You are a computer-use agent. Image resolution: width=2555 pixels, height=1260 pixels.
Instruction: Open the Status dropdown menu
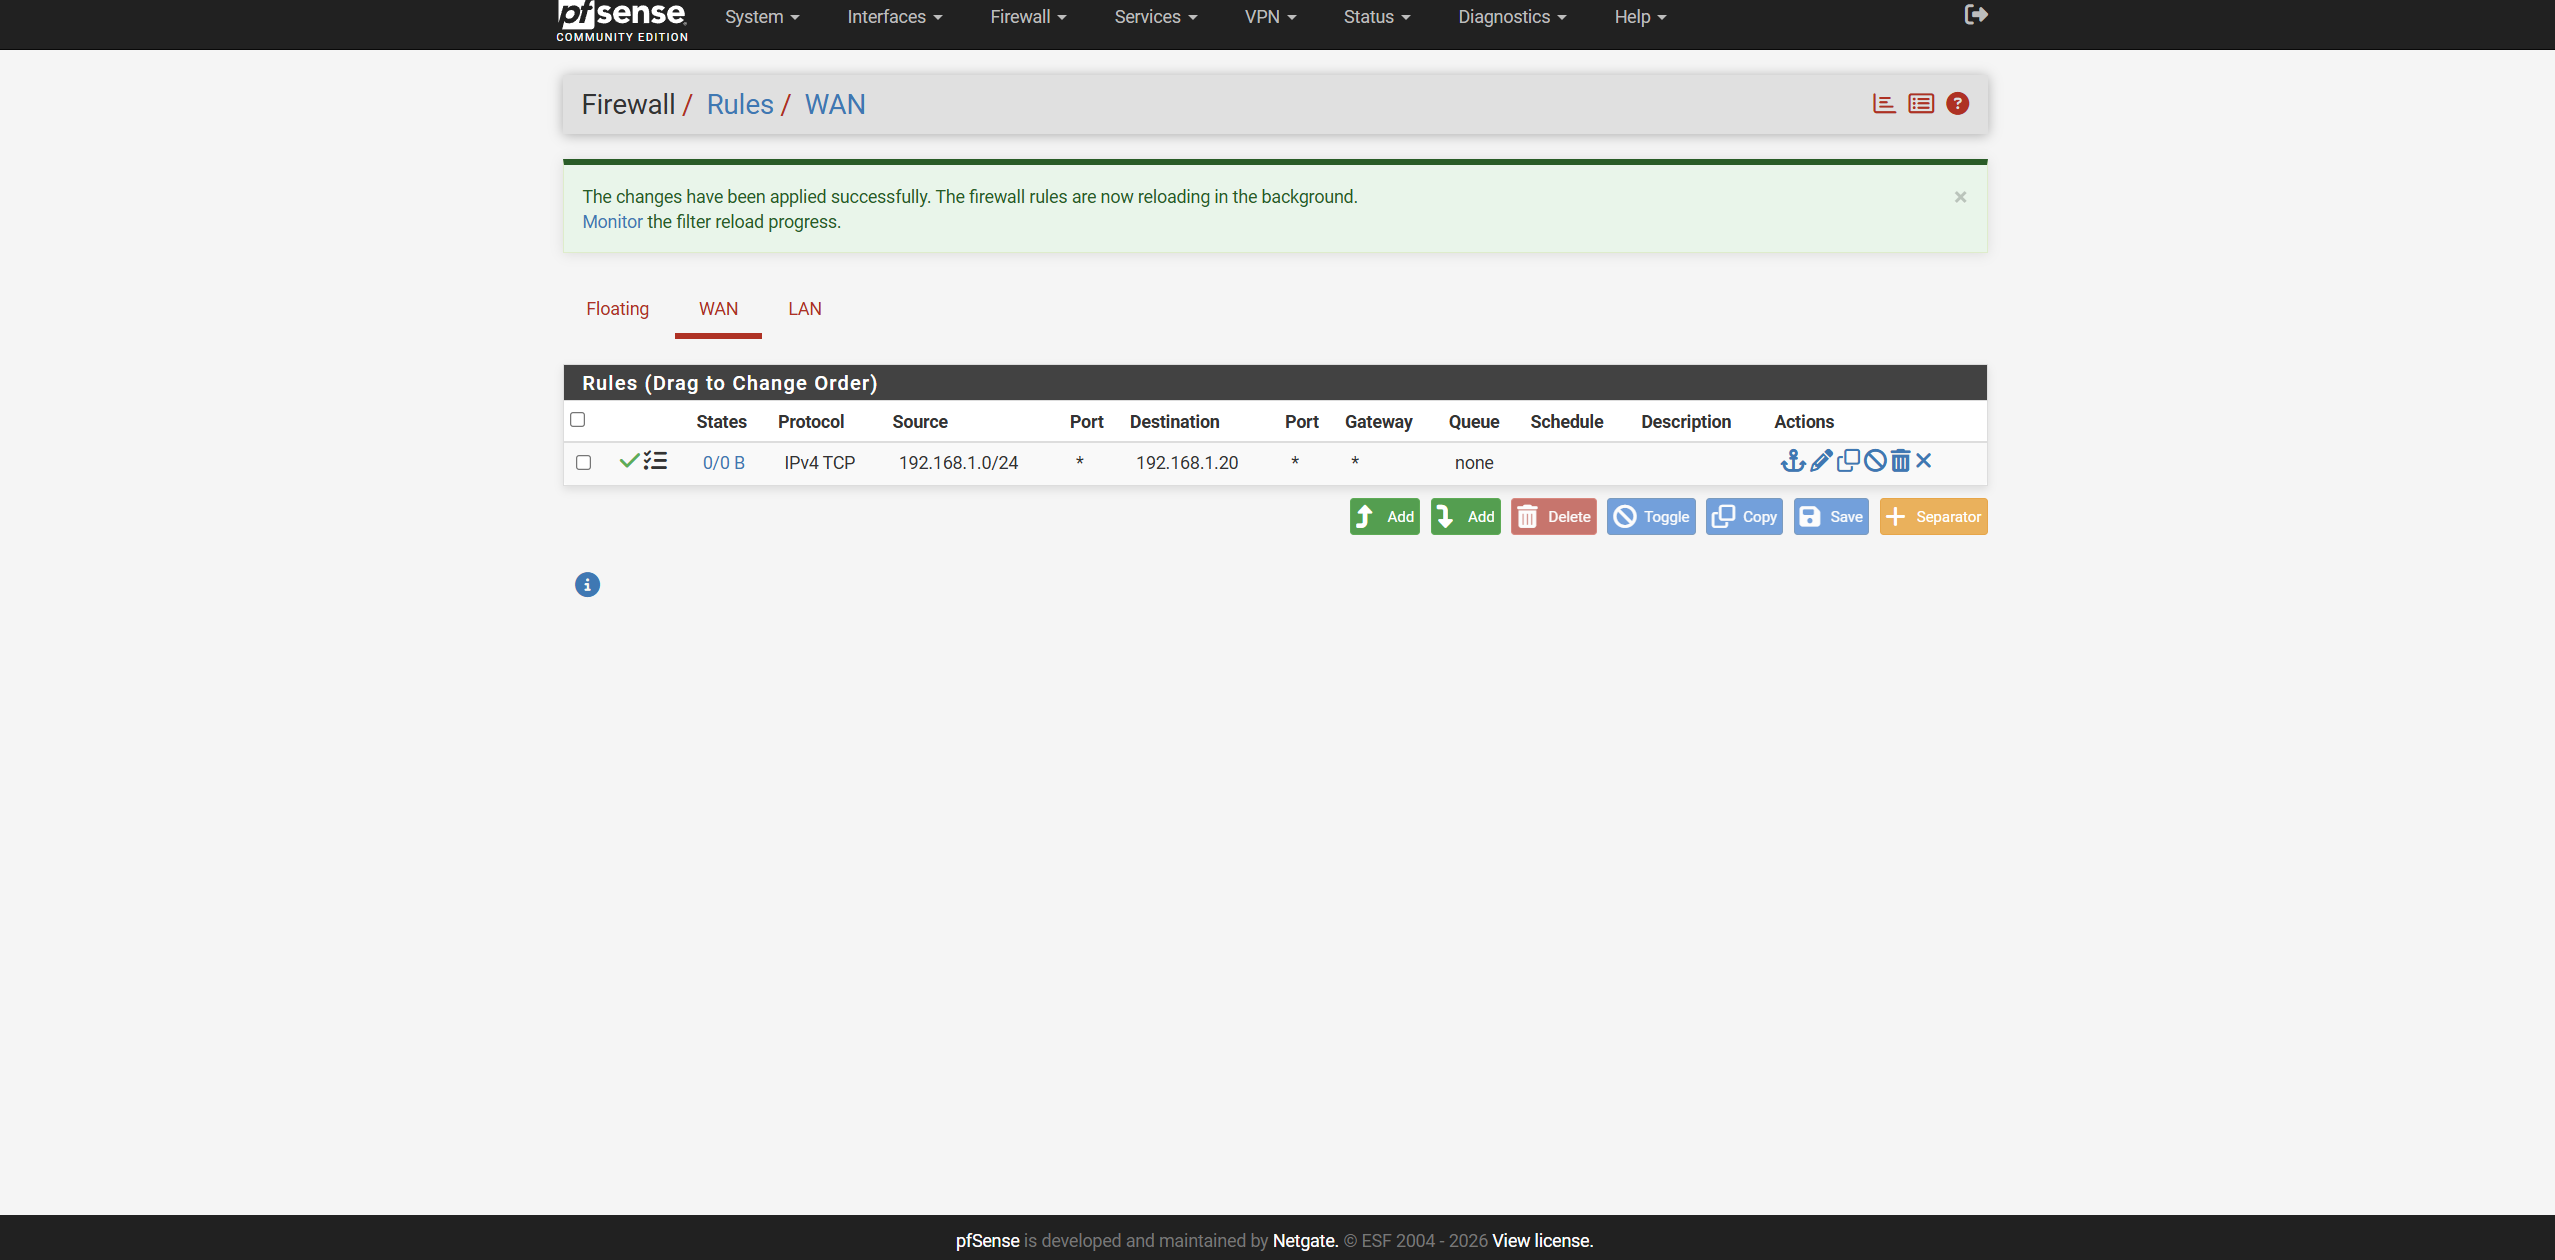click(1377, 17)
